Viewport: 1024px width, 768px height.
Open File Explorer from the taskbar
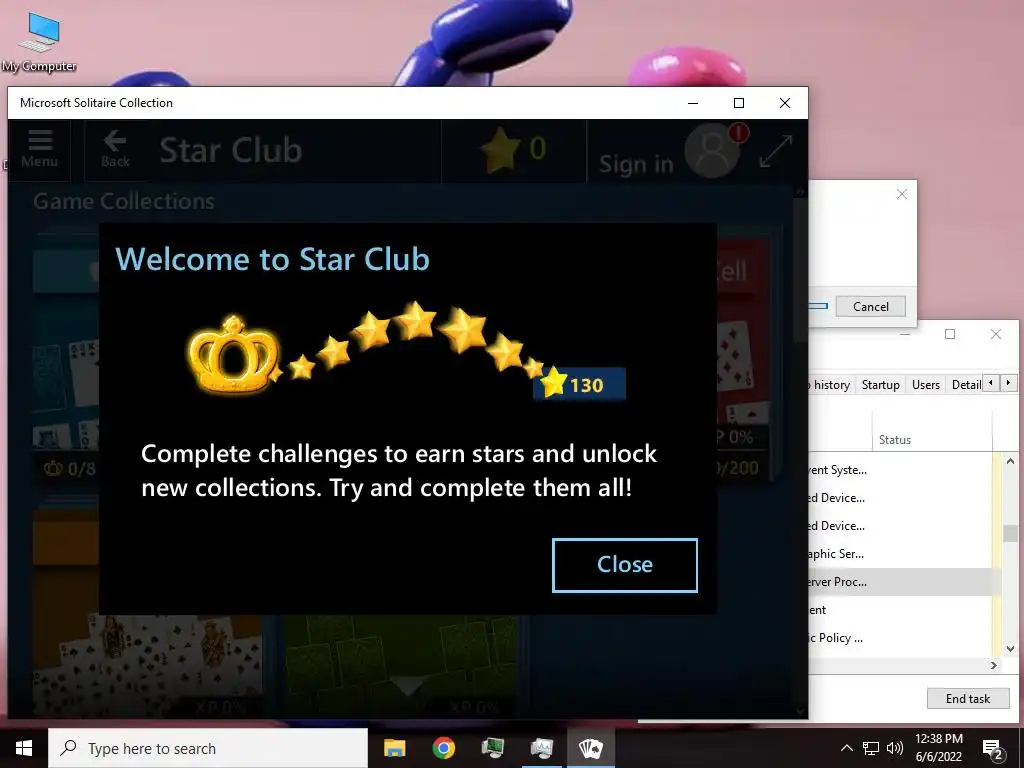[x=394, y=748]
